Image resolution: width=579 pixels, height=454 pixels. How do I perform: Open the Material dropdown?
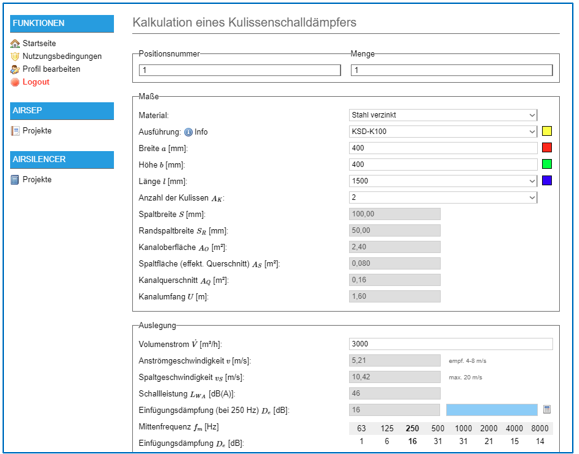tap(443, 115)
